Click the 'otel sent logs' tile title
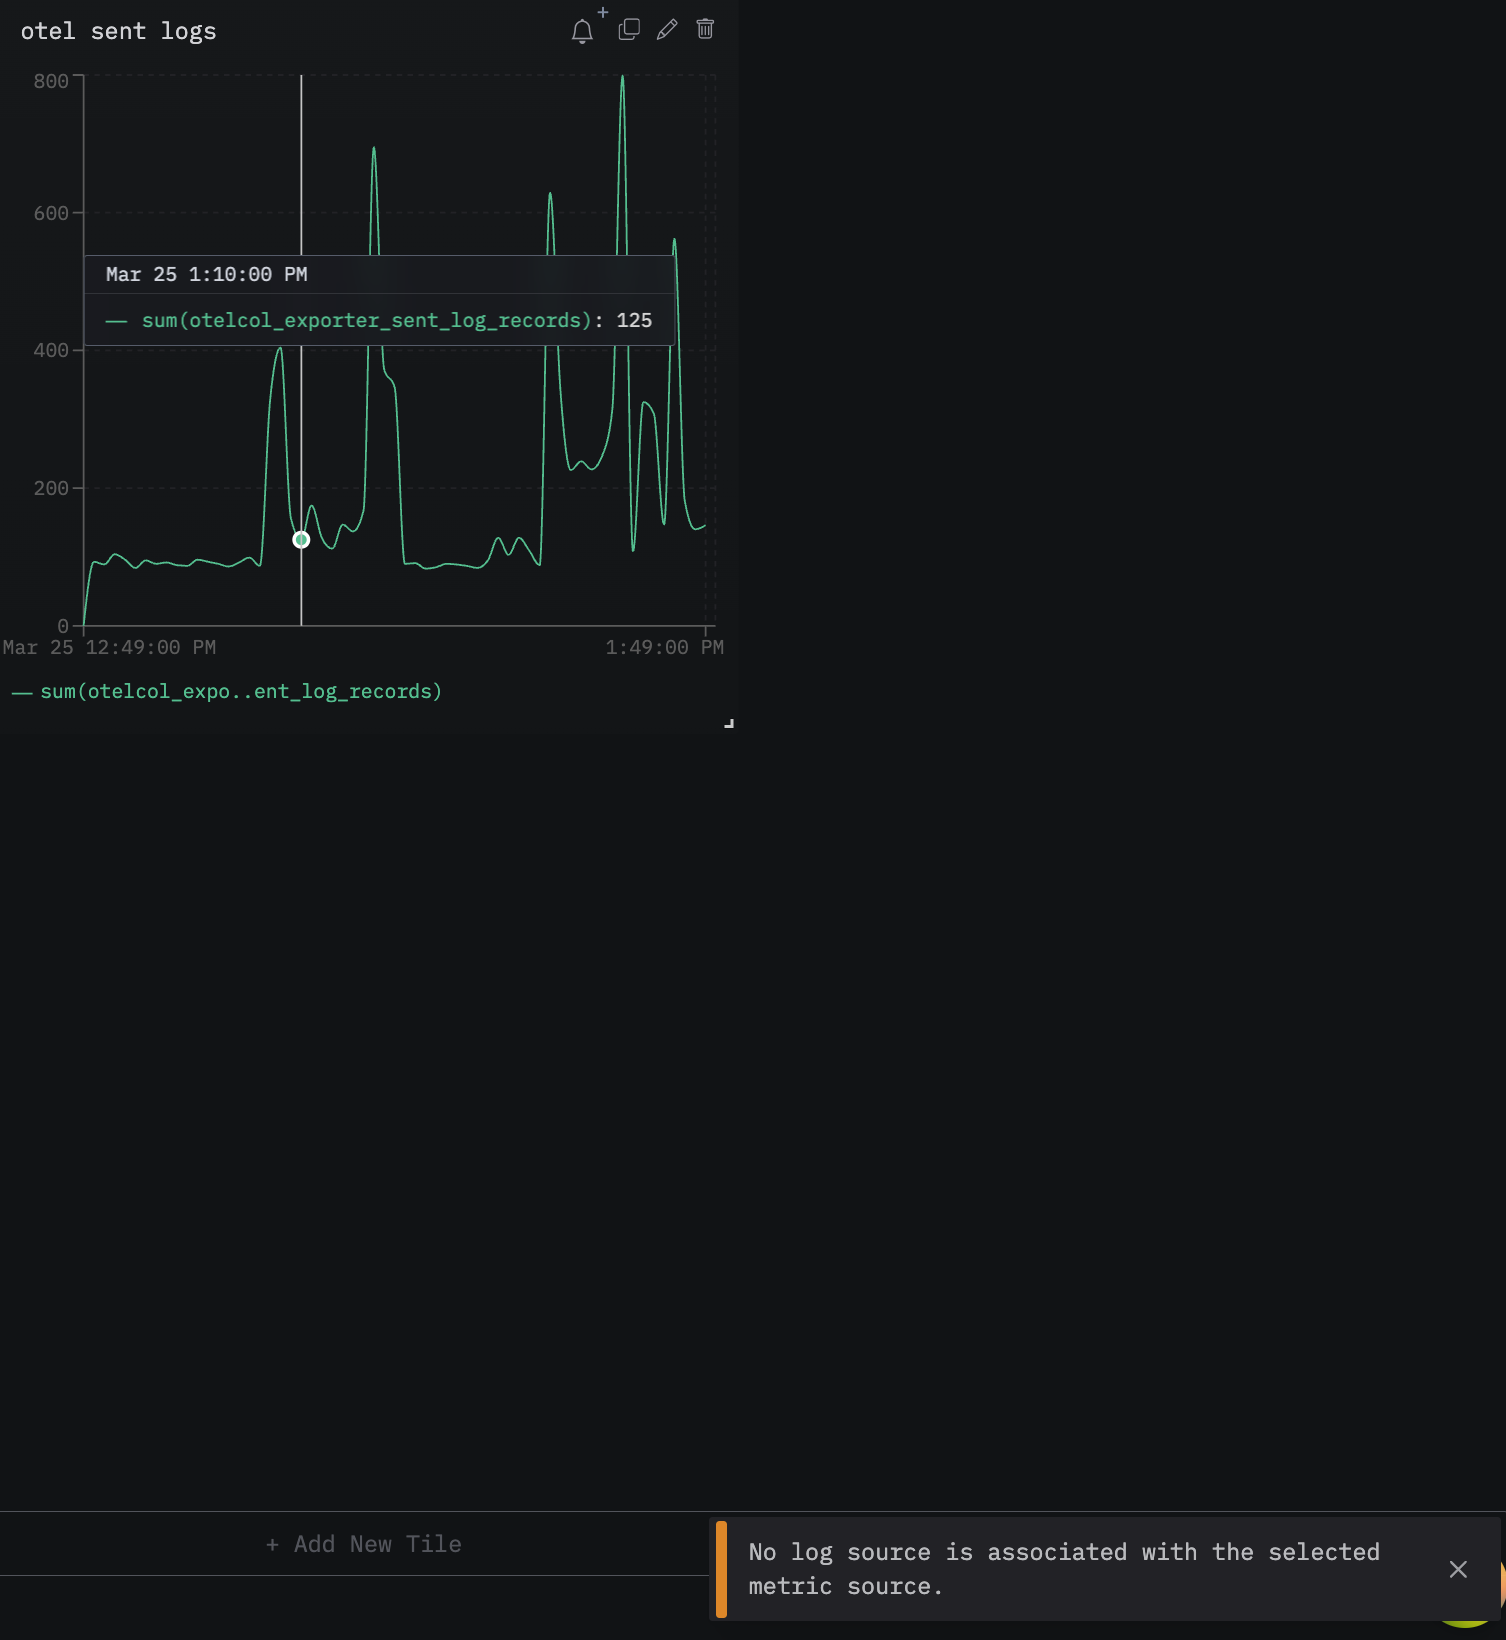This screenshot has width=1506, height=1640. point(118,31)
